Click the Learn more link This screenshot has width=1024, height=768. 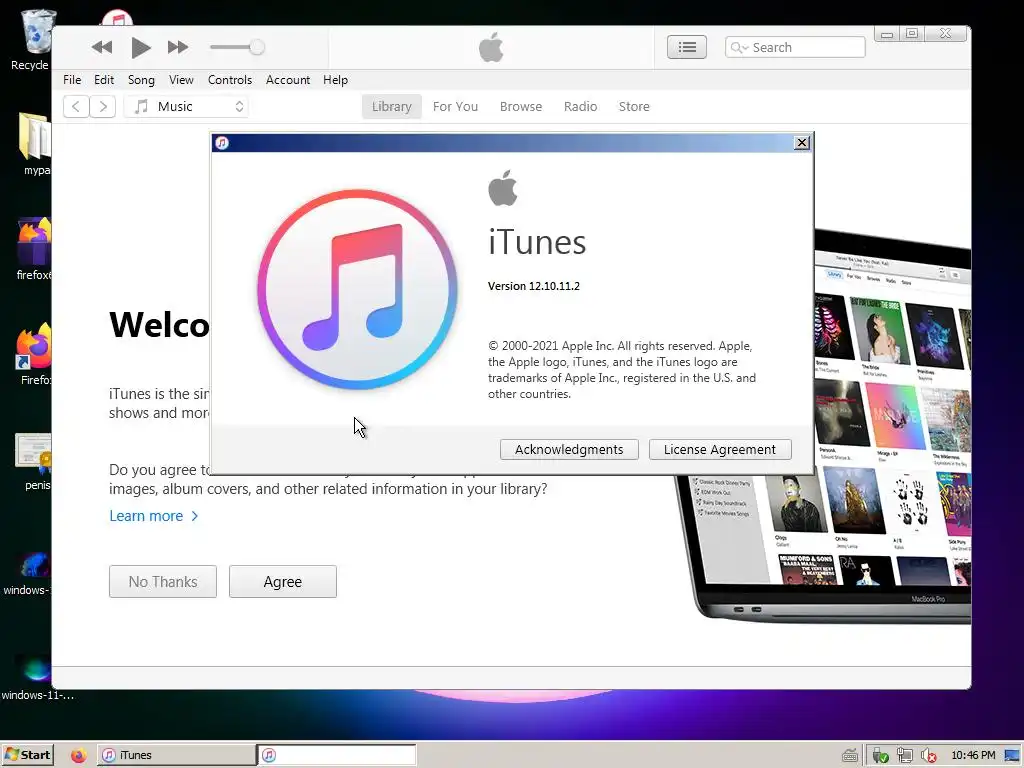[x=153, y=516]
